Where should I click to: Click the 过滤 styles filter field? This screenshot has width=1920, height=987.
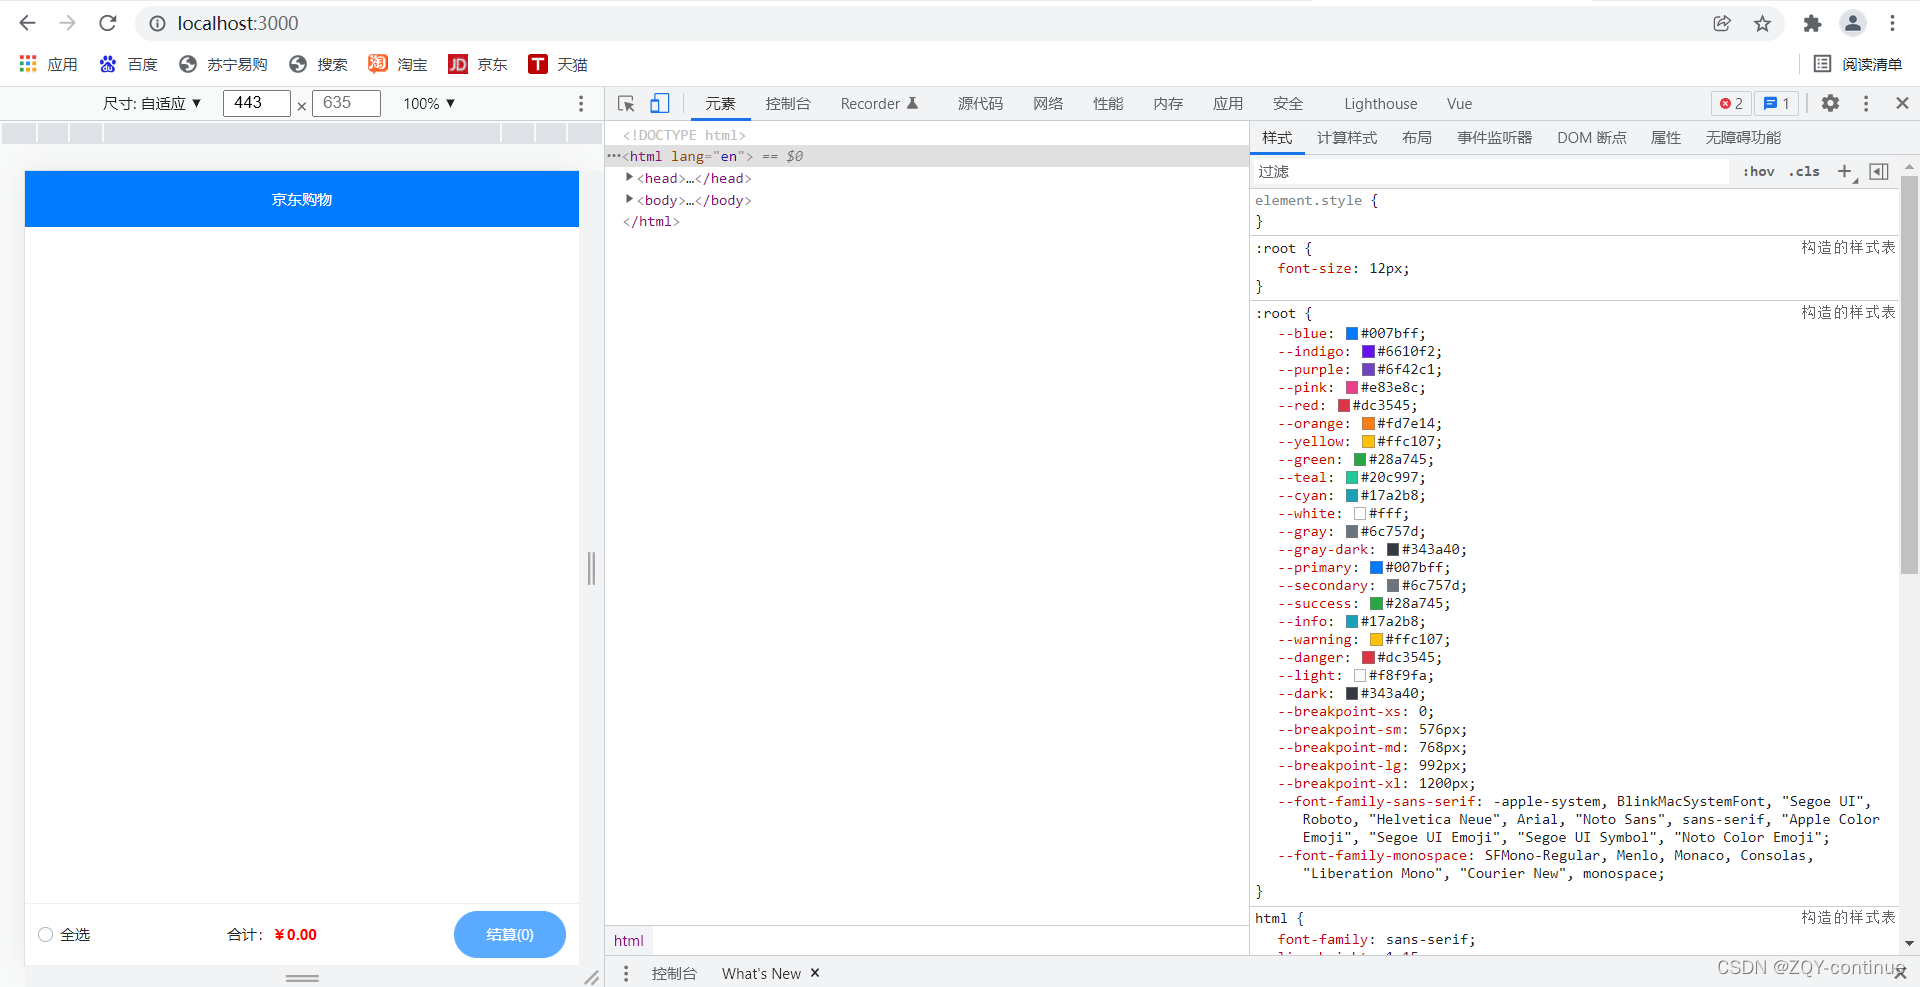click(1490, 172)
